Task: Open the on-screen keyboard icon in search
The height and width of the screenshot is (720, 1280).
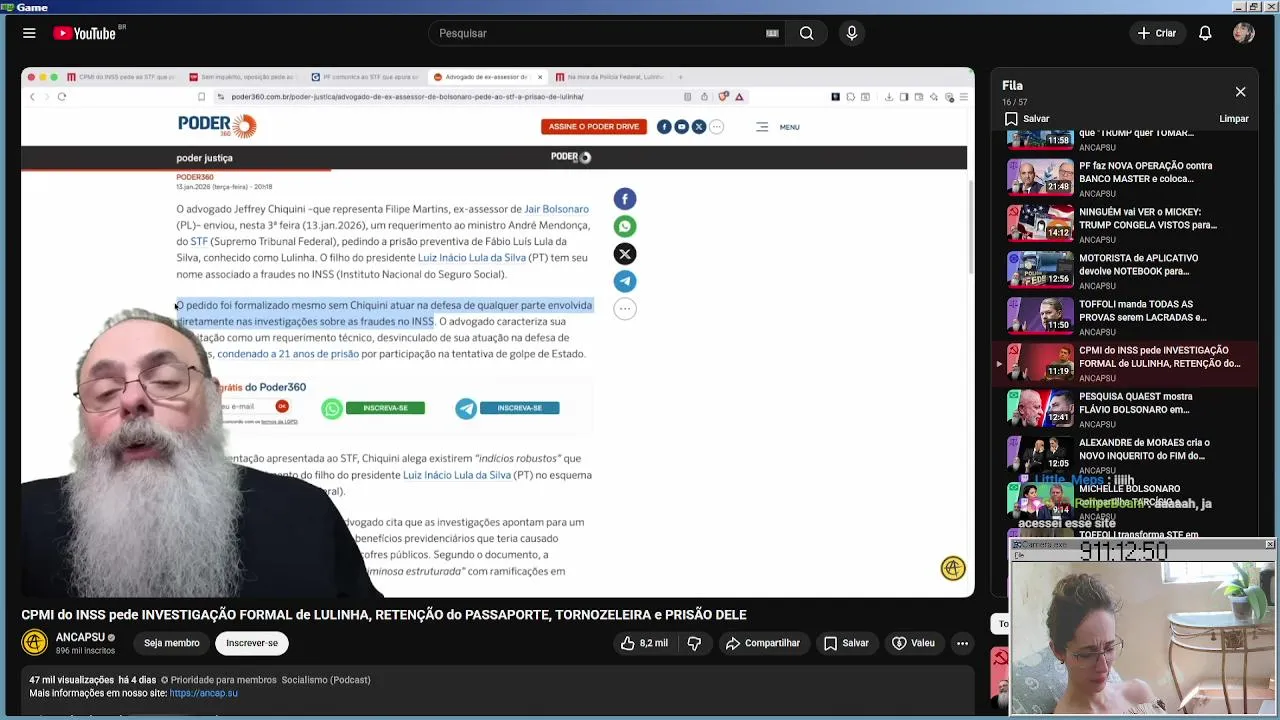Action: [772, 33]
